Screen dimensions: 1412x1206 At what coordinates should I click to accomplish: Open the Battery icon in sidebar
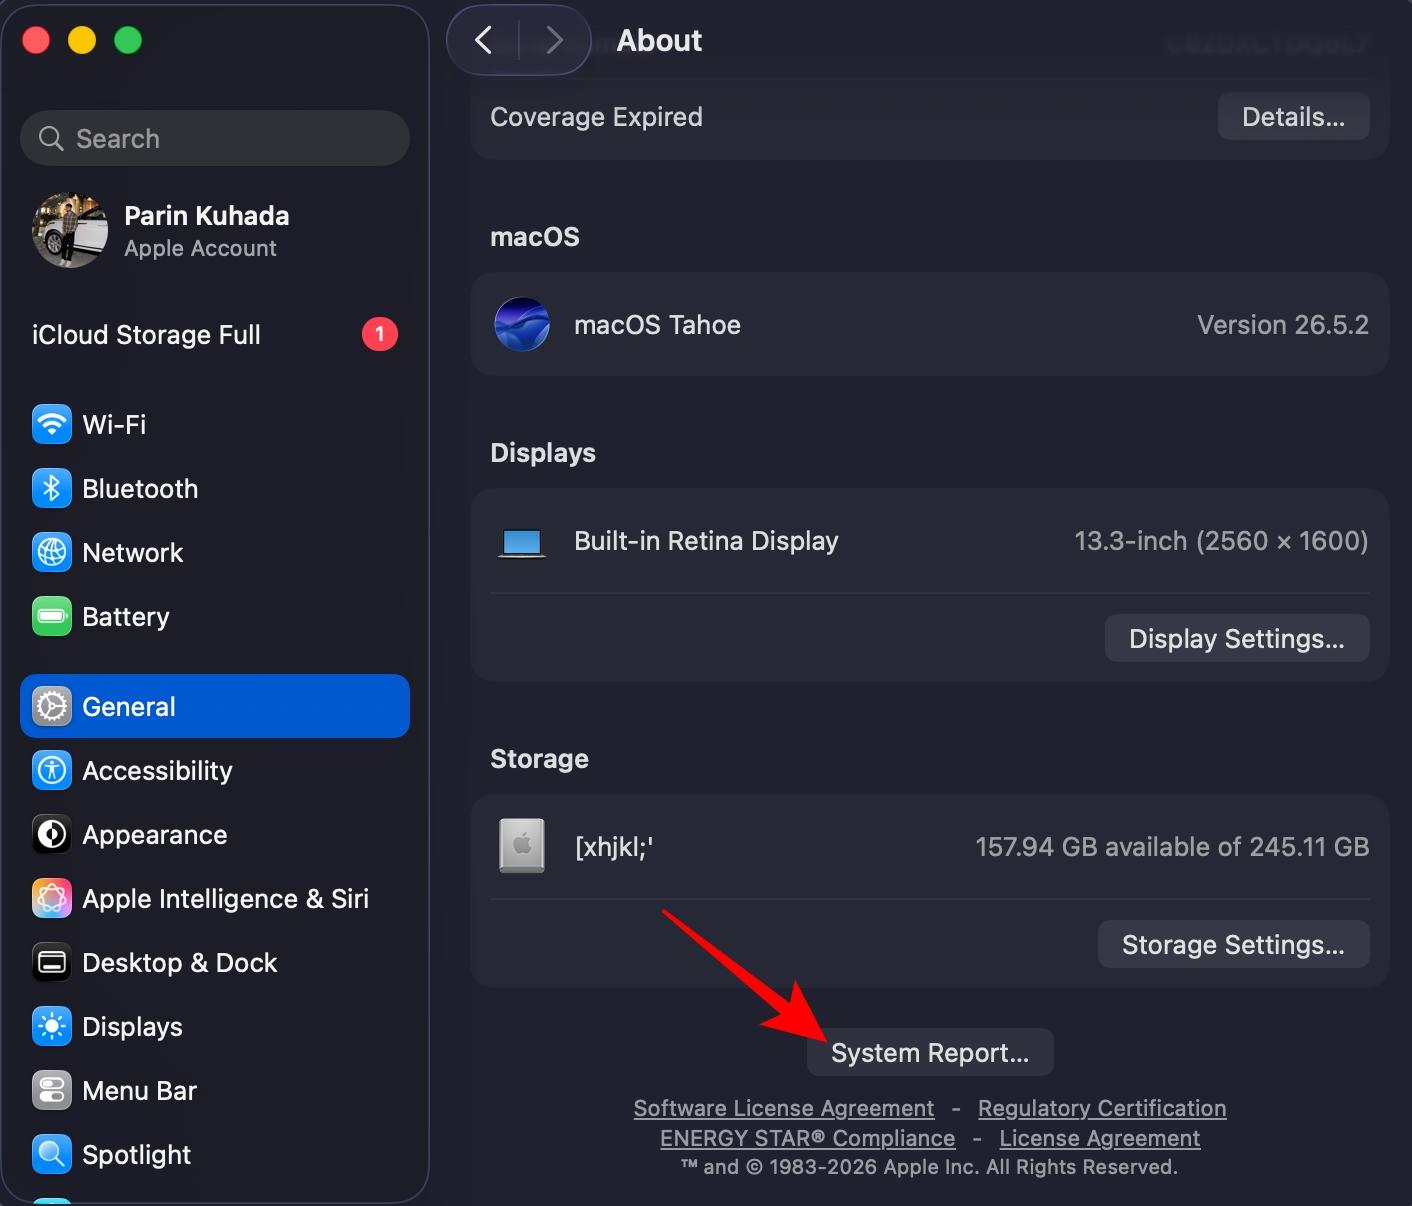coord(52,616)
